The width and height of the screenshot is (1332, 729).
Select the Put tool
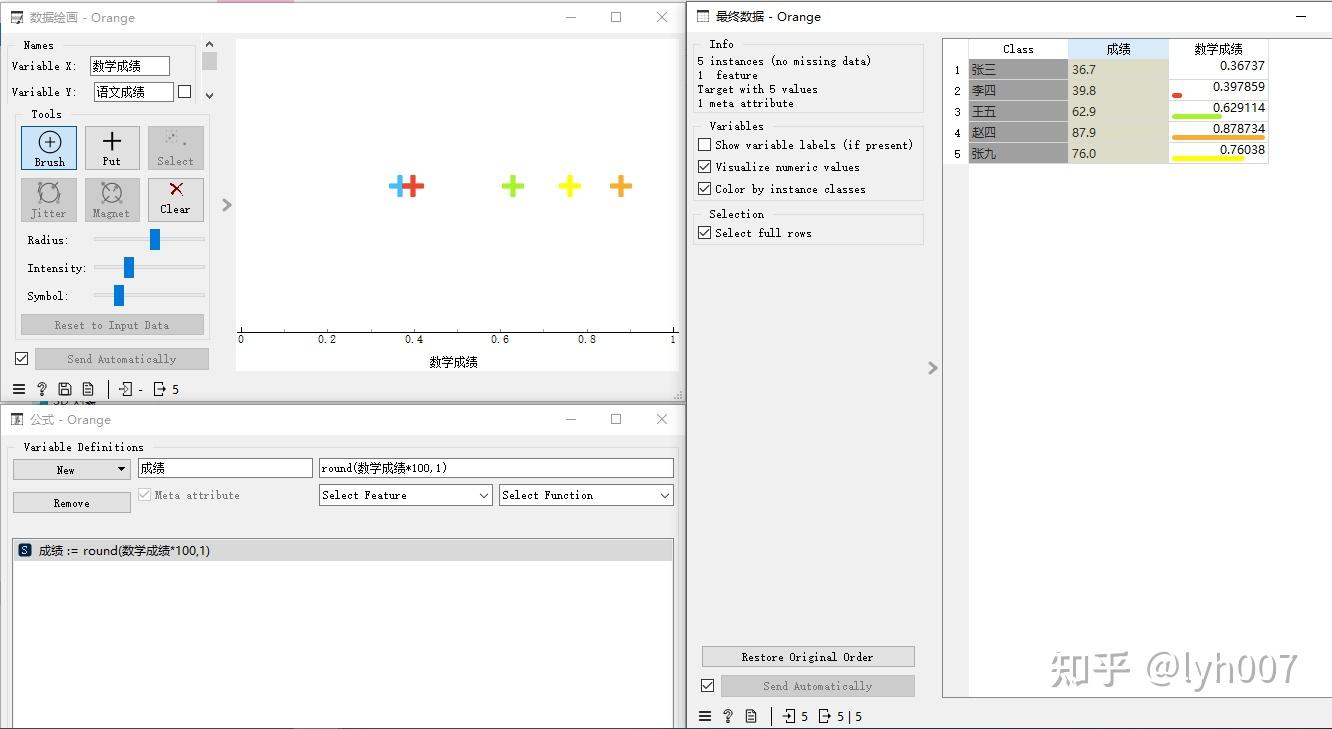point(112,147)
